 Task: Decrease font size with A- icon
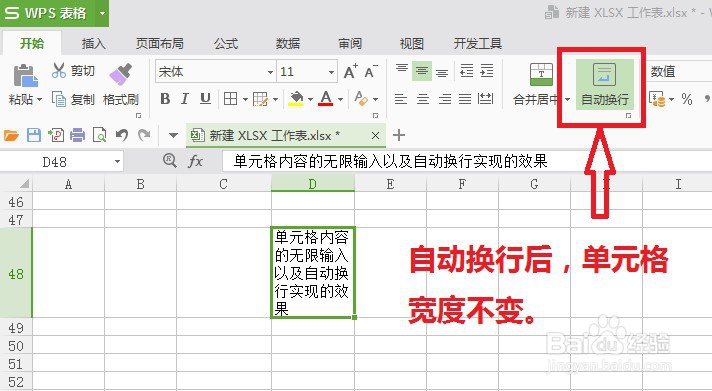371,71
